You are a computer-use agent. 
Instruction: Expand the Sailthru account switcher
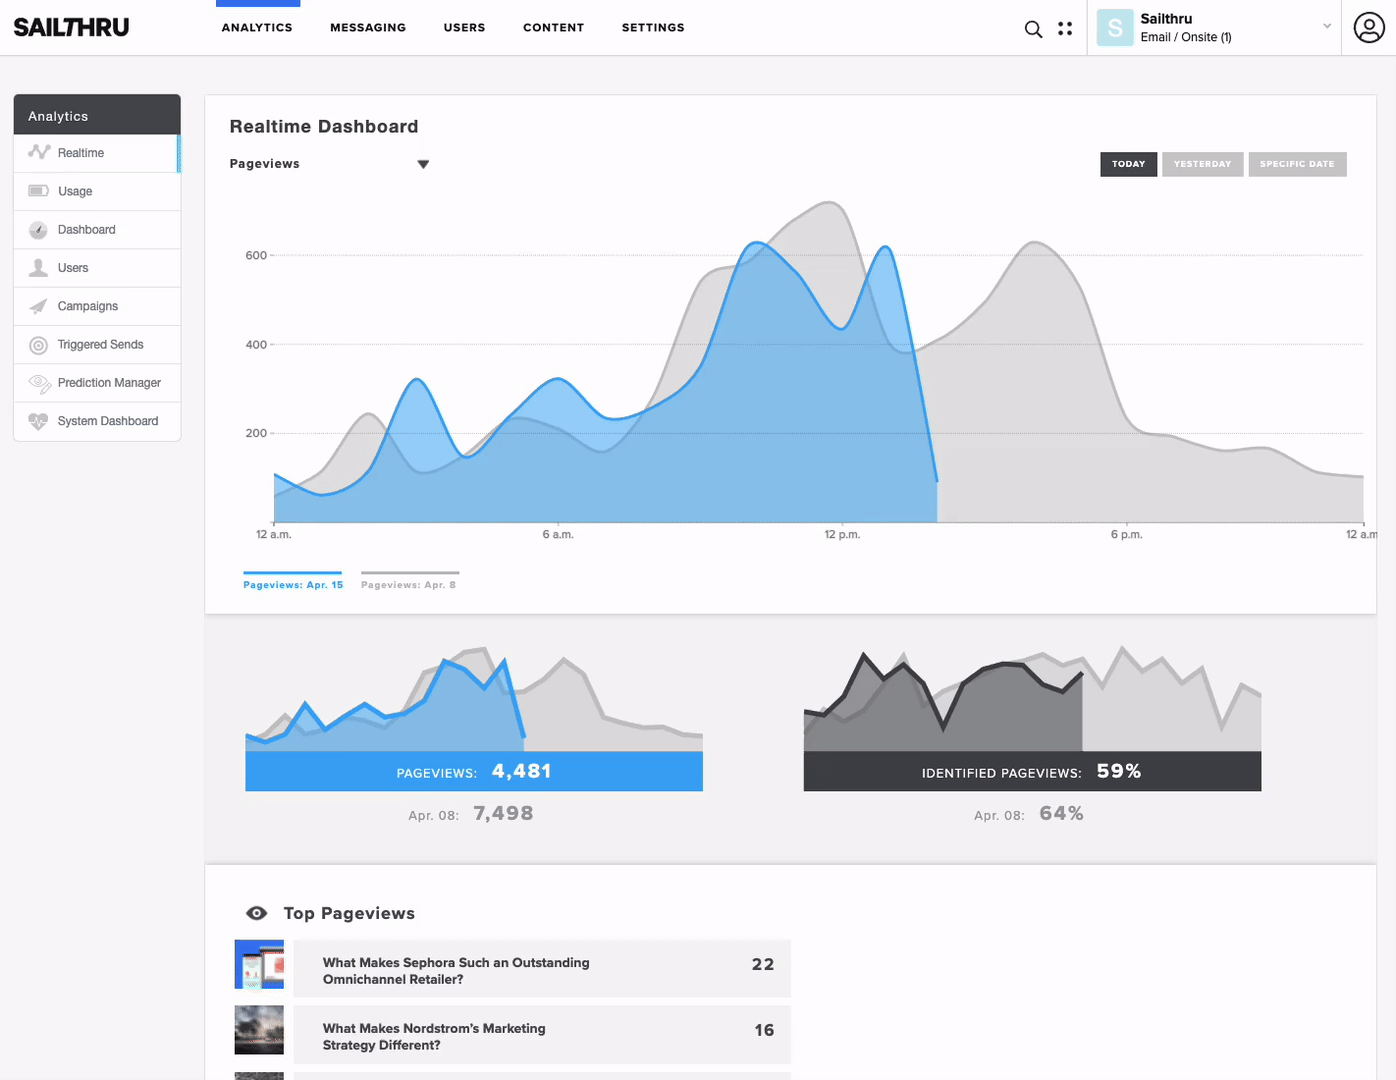1326,27
